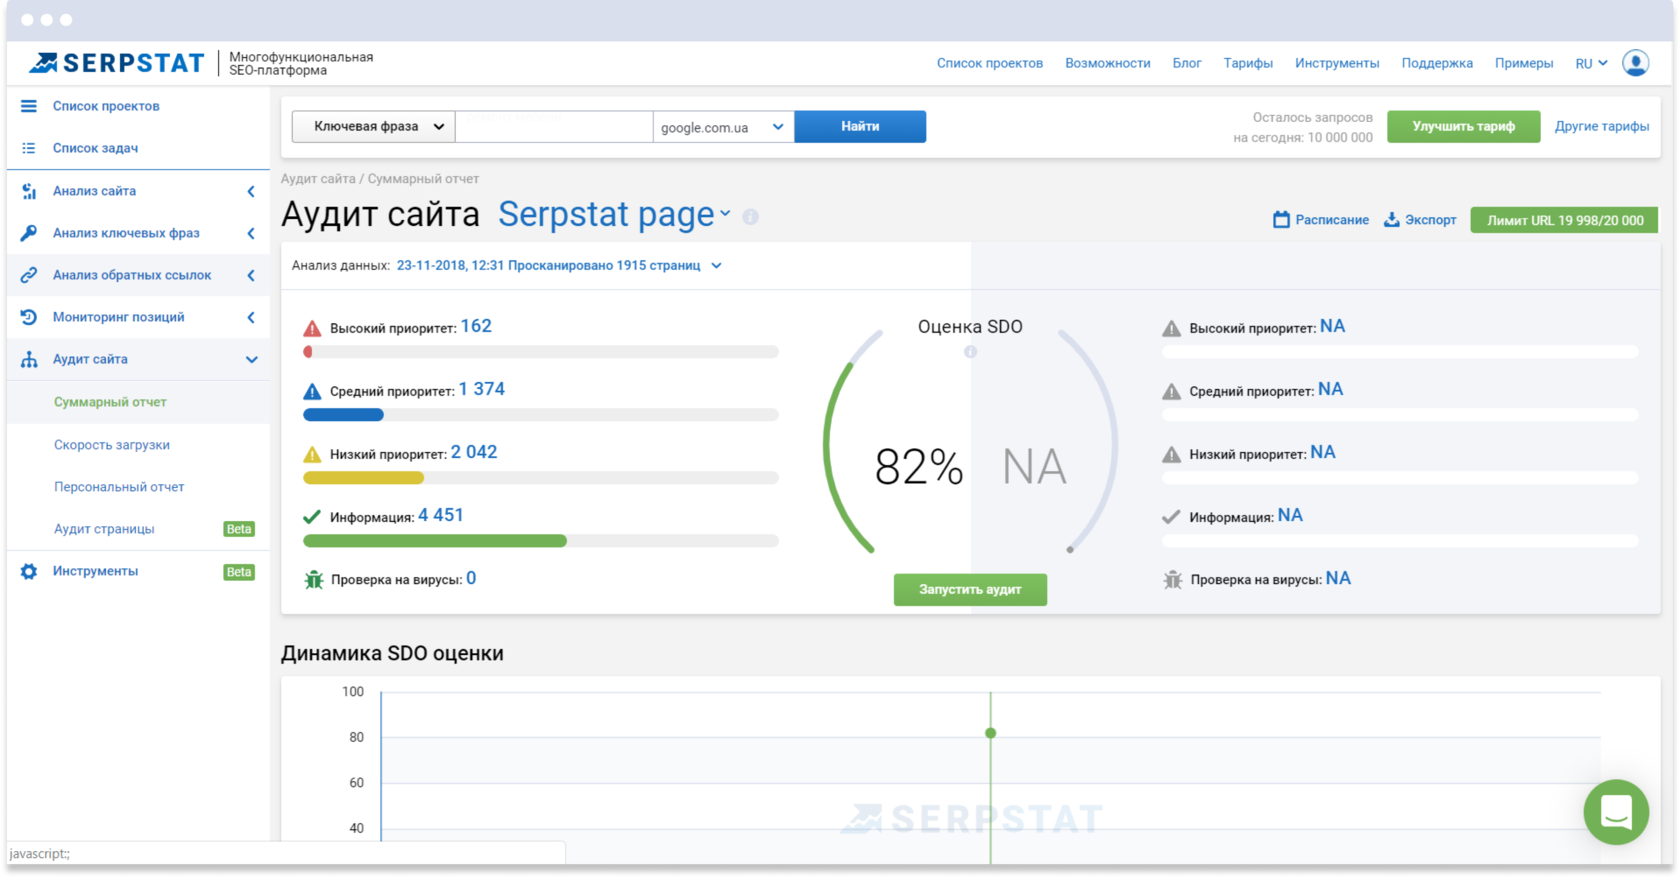Screen dimensions: 1680x878
Task: Click the green bug icon for virus check
Action: (x=313, y=579)
